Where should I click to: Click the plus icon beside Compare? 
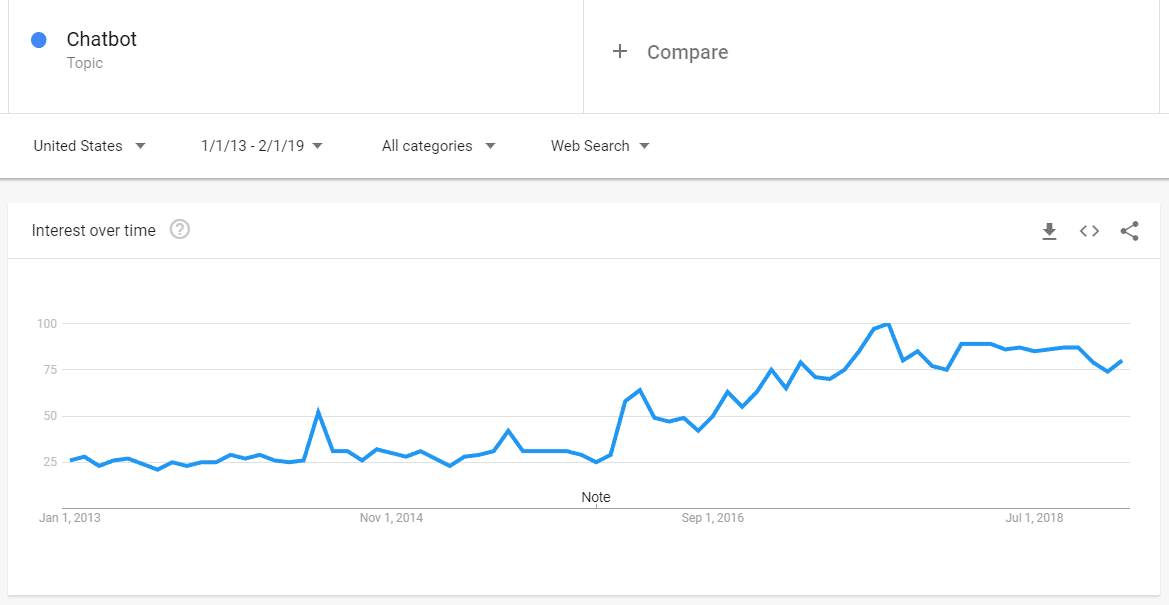(x=620, y=51)
